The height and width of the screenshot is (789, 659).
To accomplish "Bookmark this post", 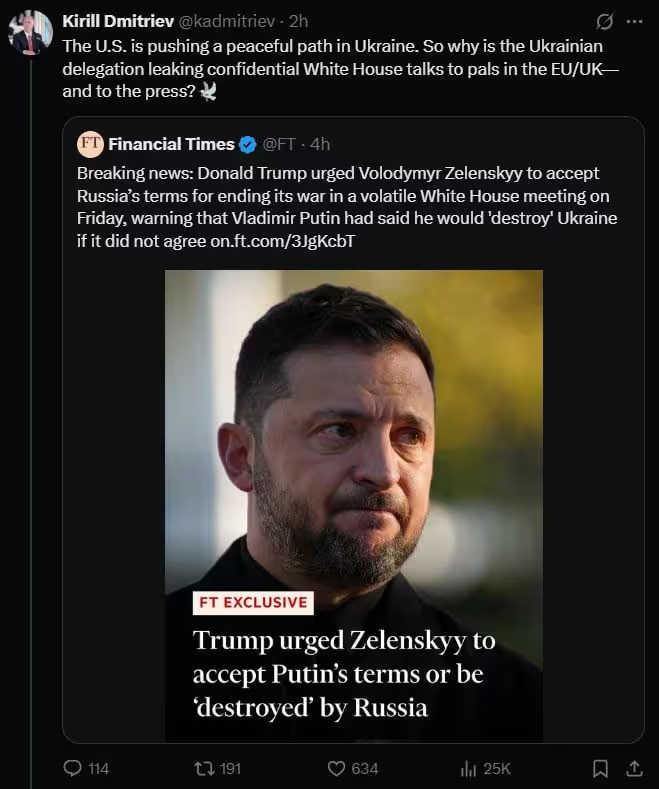I will 600,768.
